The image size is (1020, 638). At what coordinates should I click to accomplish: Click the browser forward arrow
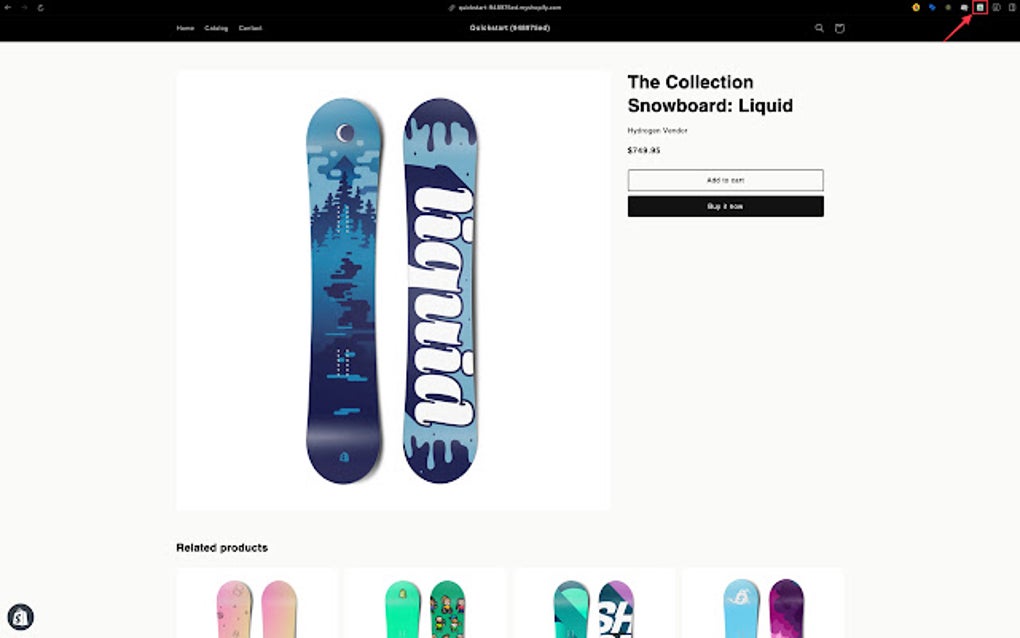tap(24, 7)
